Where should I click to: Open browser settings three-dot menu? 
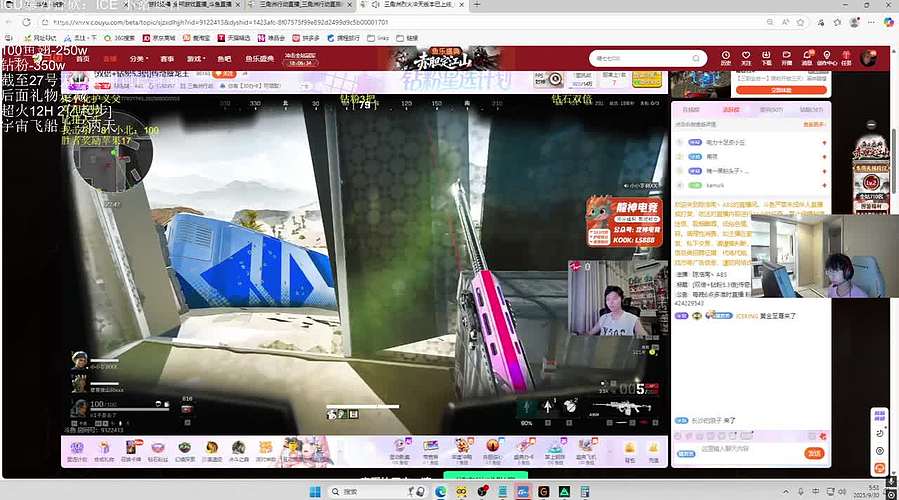[871, 22]
